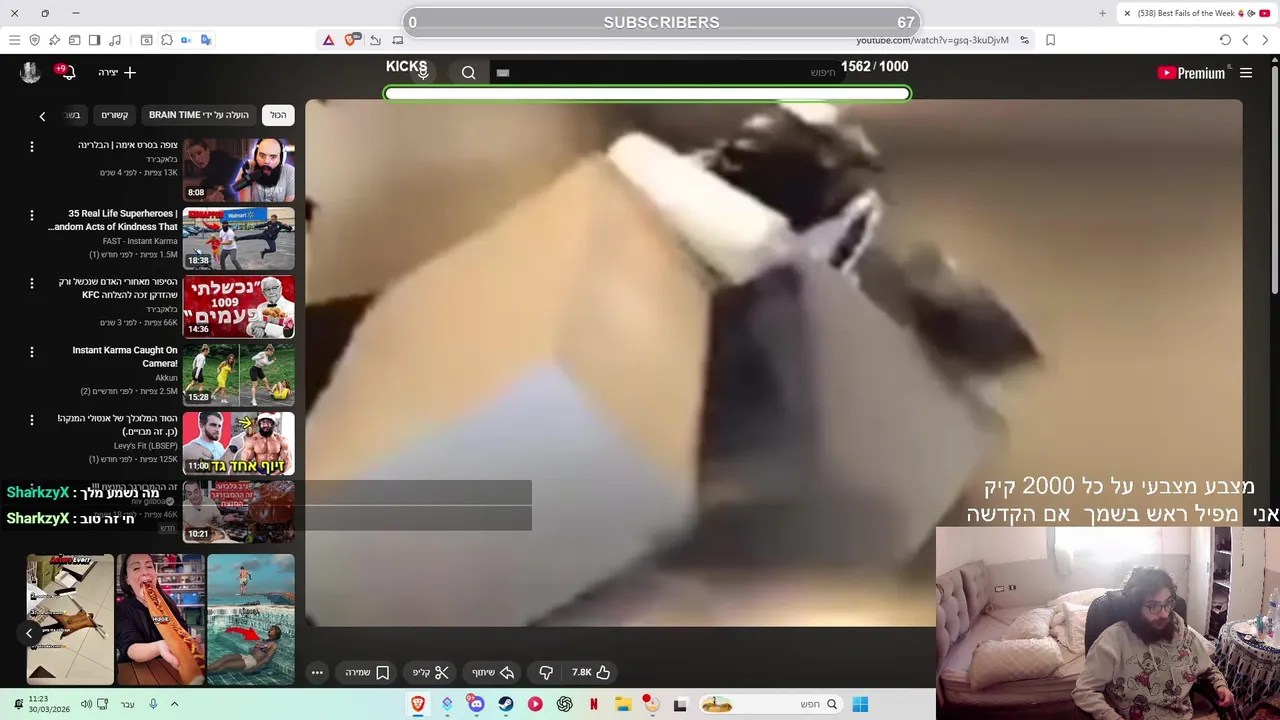Image resolution: width=1280 pixels, height=720 pixels.
Task: Click the Shorts shelf previous arrow
Action: pyautogui.click(x=29, y=633)
